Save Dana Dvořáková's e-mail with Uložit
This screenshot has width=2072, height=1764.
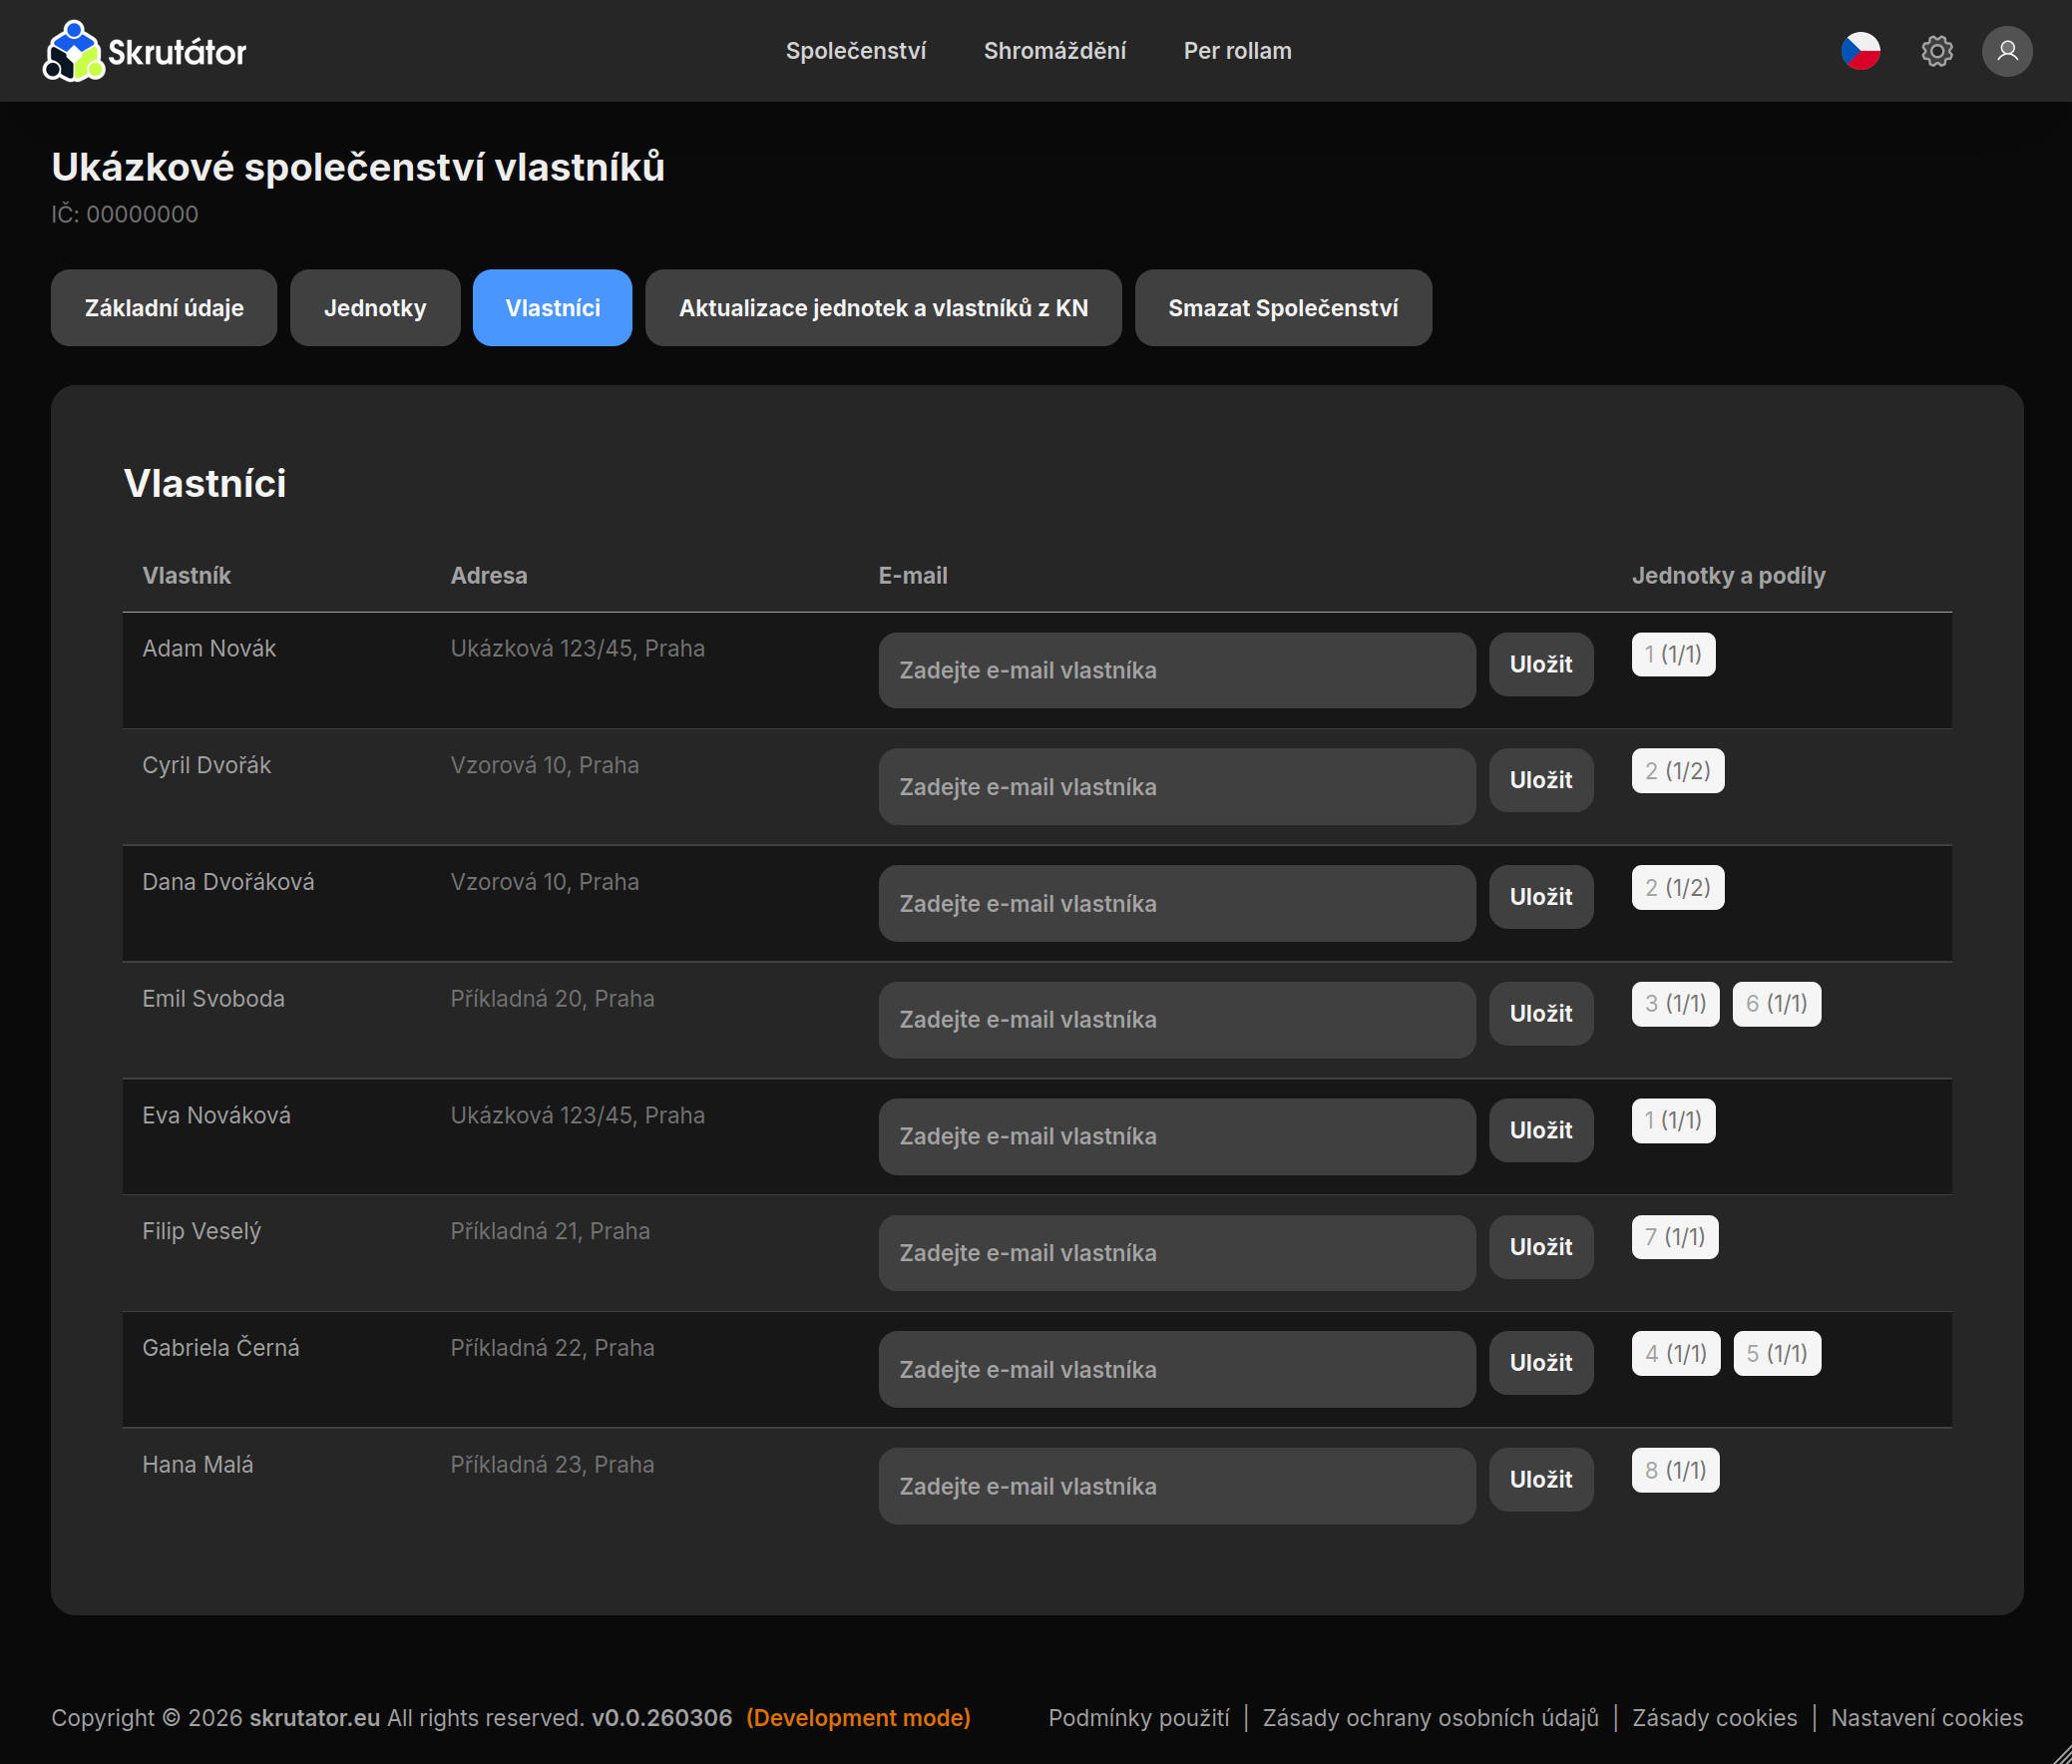pyautogui.click(x=1541, y=897)
